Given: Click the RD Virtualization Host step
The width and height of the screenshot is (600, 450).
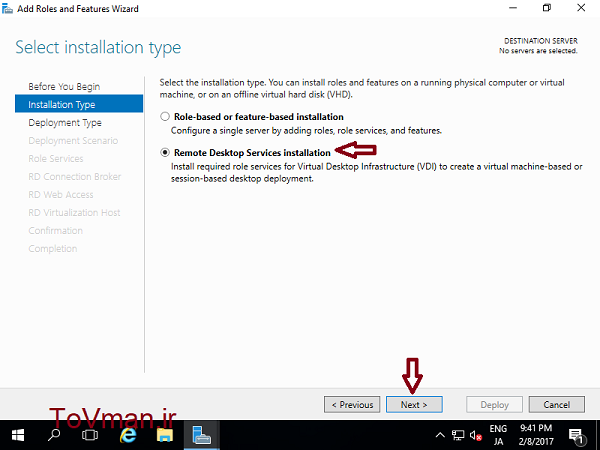Looking at the screenshot, I should tap(74, 212).
